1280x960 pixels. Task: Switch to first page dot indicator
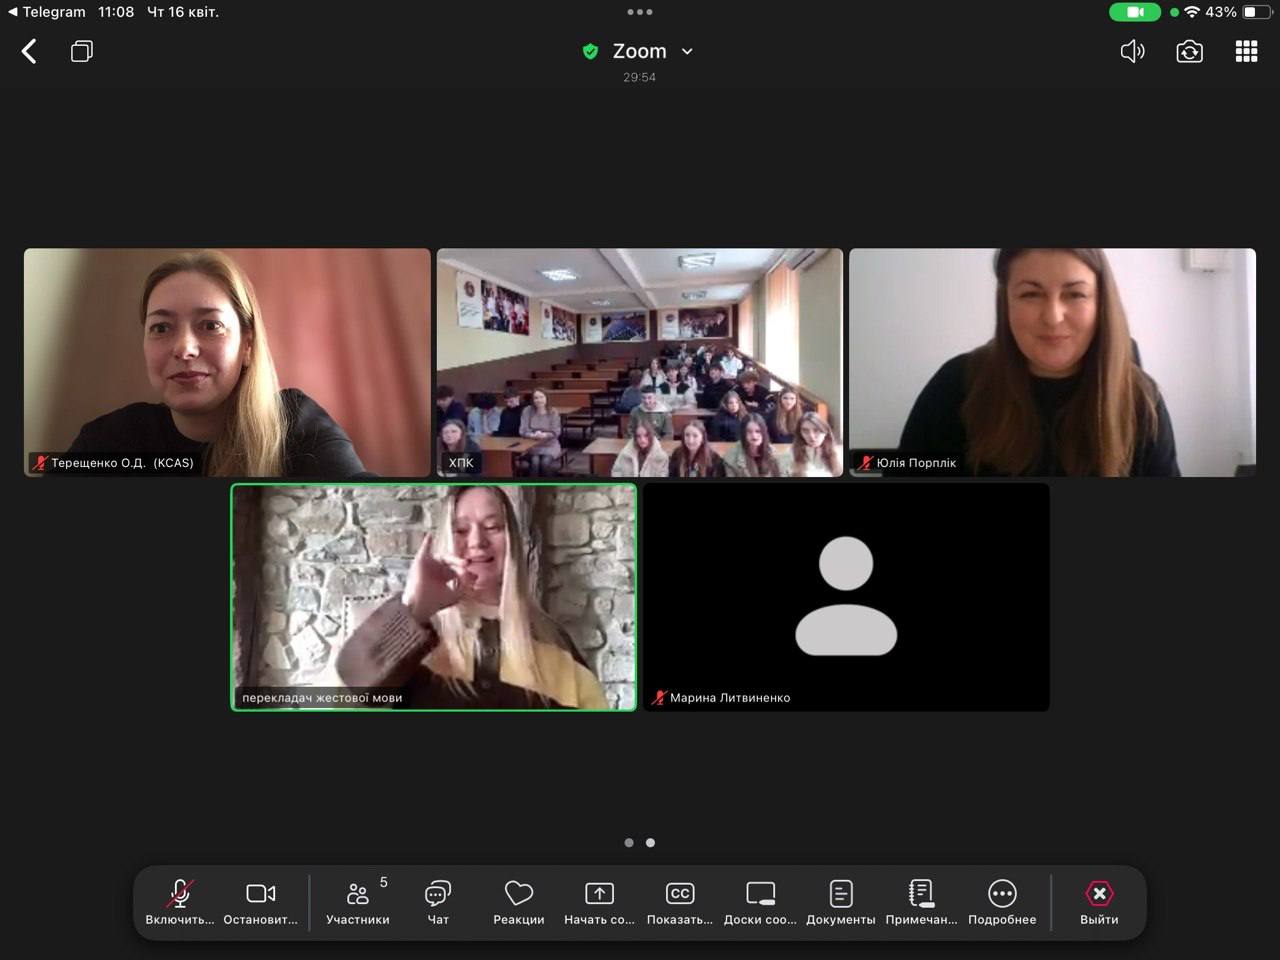(x=629, y=843)
